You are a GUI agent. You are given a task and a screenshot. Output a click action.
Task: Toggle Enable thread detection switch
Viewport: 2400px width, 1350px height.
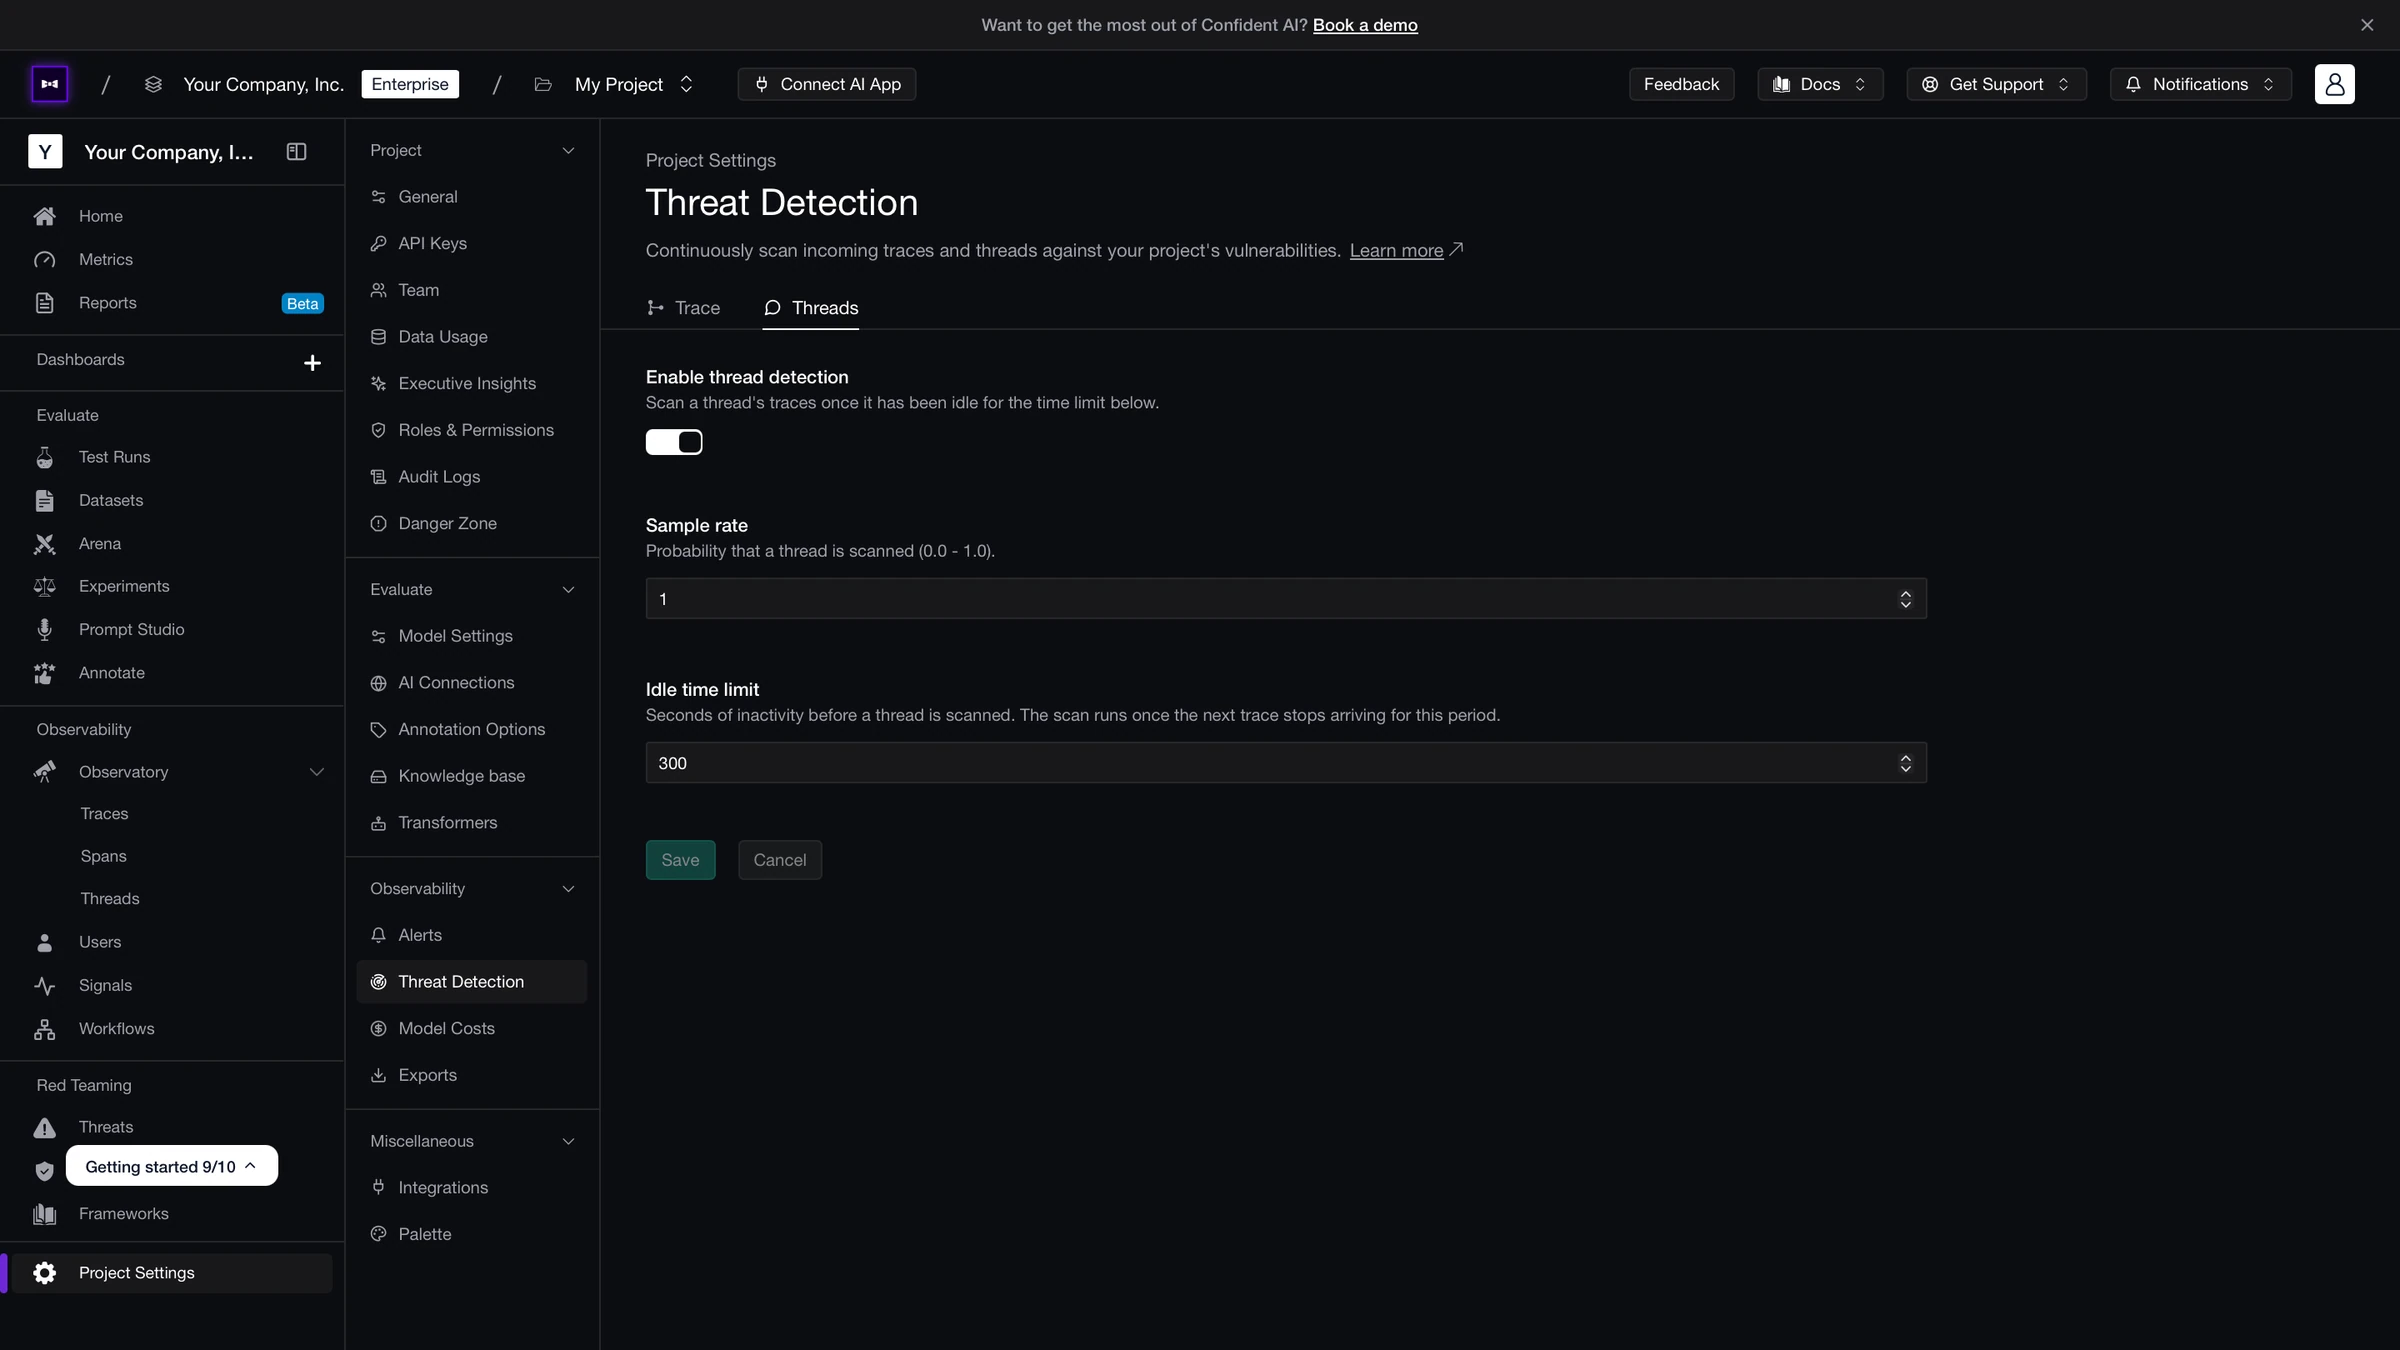[674, 442]
